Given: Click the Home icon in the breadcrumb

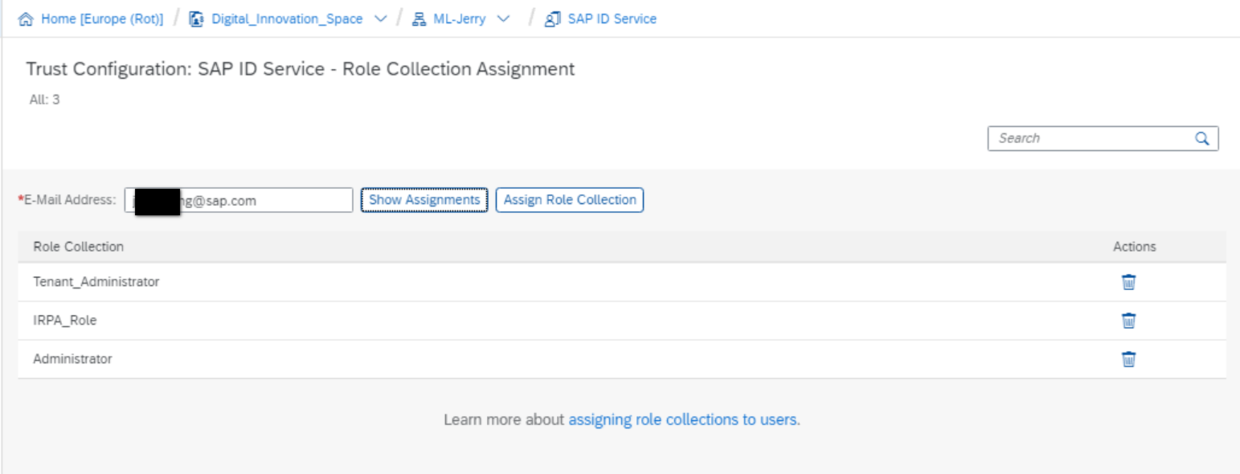Looking at the screenshot, I should point(26,19).
